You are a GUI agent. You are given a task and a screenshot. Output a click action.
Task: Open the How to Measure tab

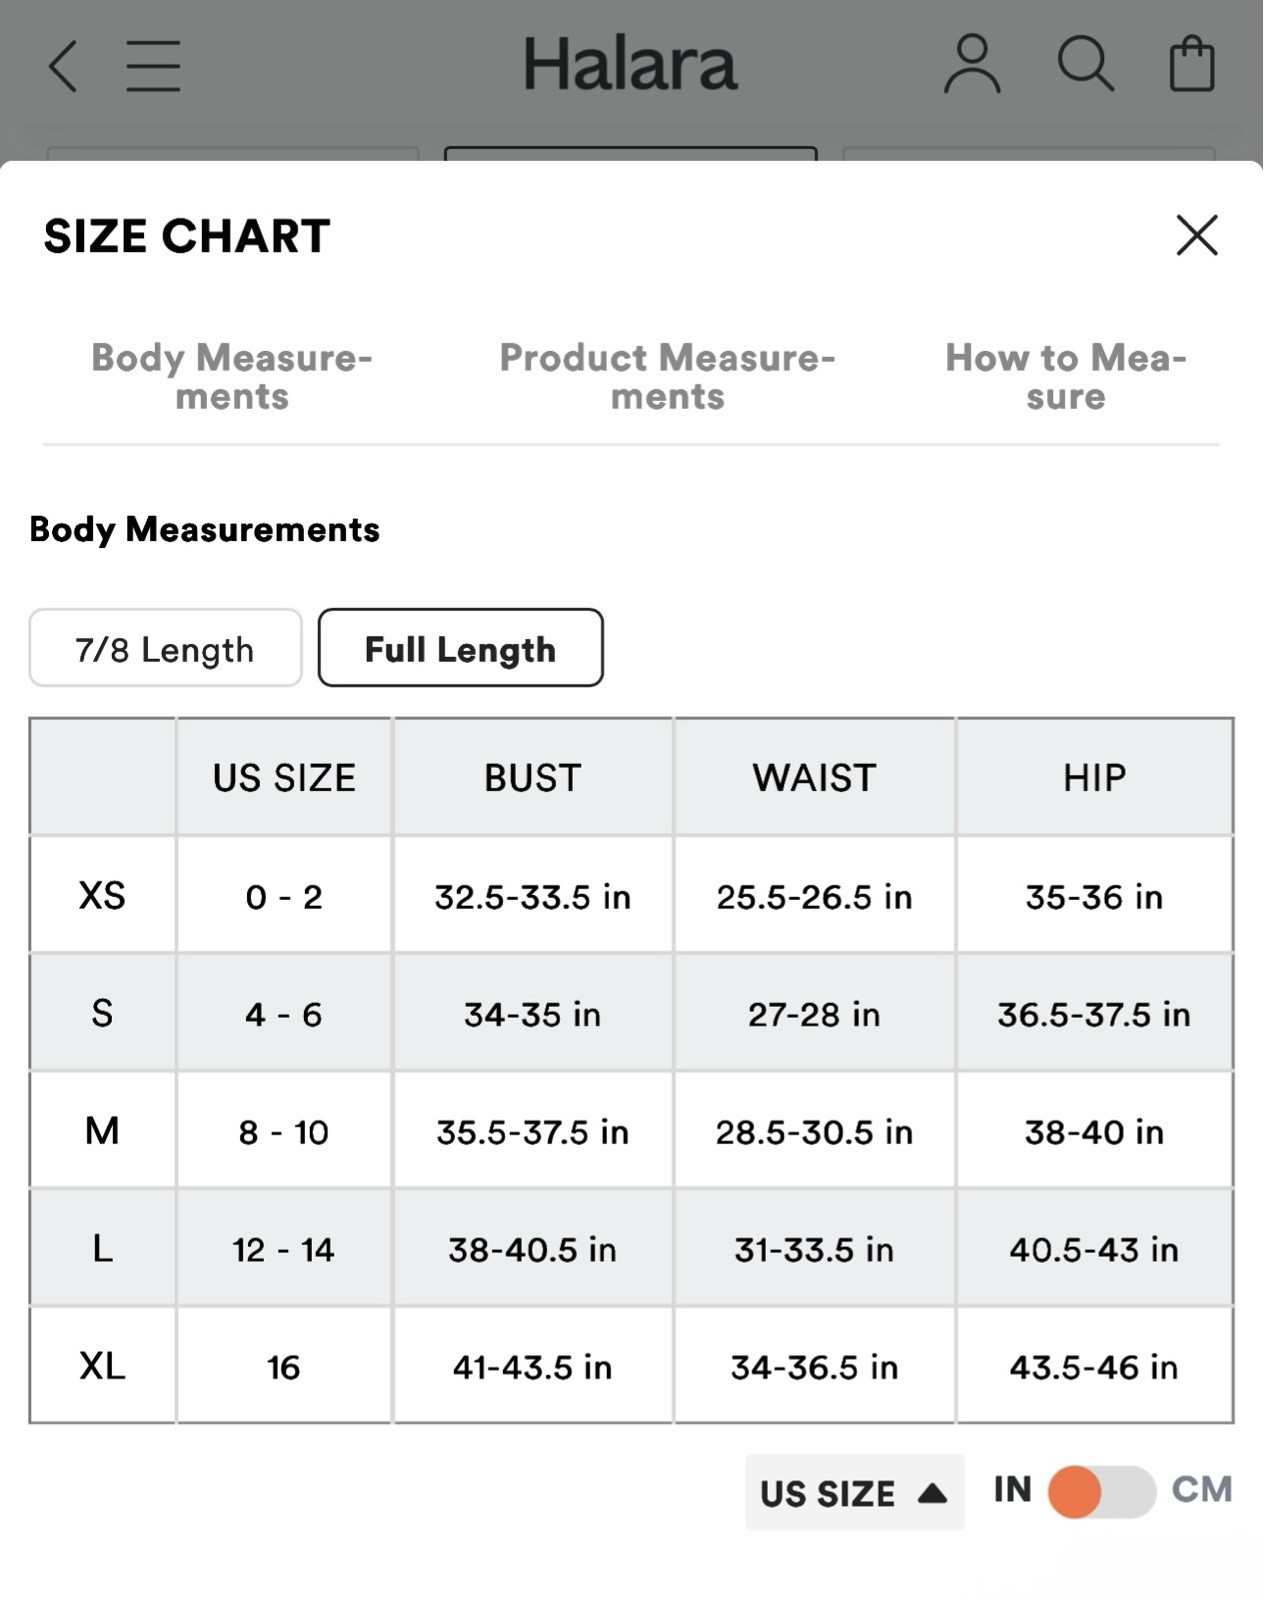1066,377
